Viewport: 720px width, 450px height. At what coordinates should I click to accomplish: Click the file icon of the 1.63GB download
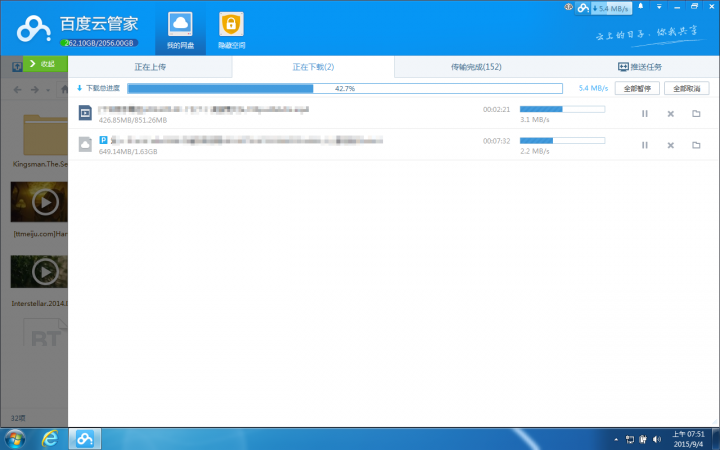tap(85, 144)
